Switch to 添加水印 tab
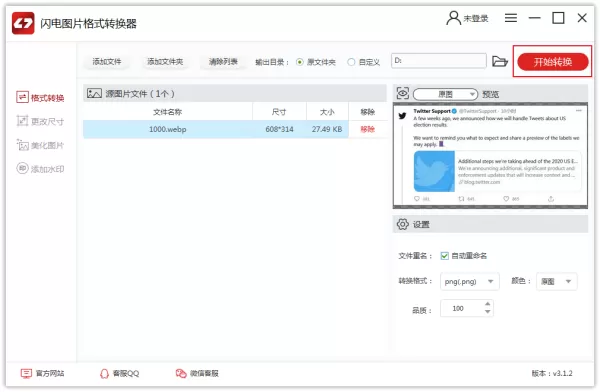This screenshot has height=392, width=600. point(40,169)
